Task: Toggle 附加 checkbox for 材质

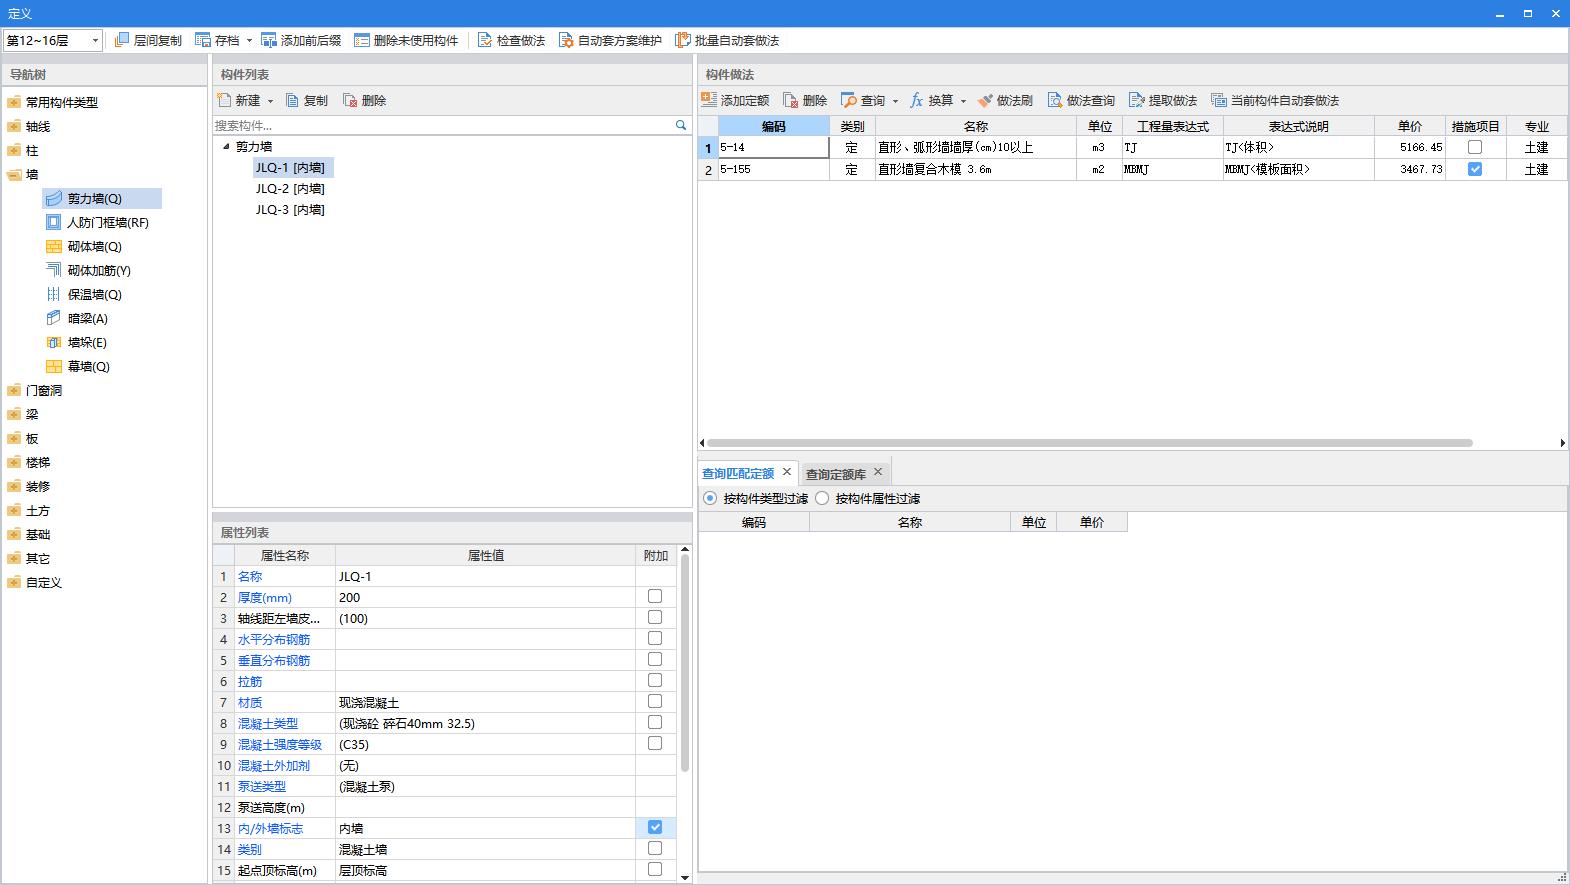Action: (655, 701)
